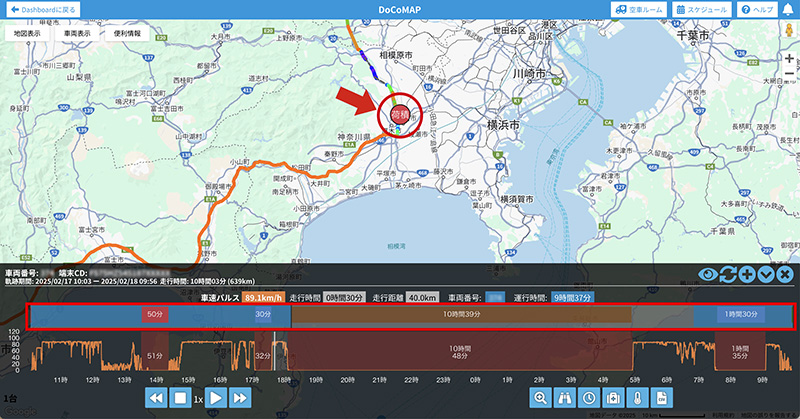
Task: Click the 10時間39分 segment on timeline bar
Action: pos(461,315)
